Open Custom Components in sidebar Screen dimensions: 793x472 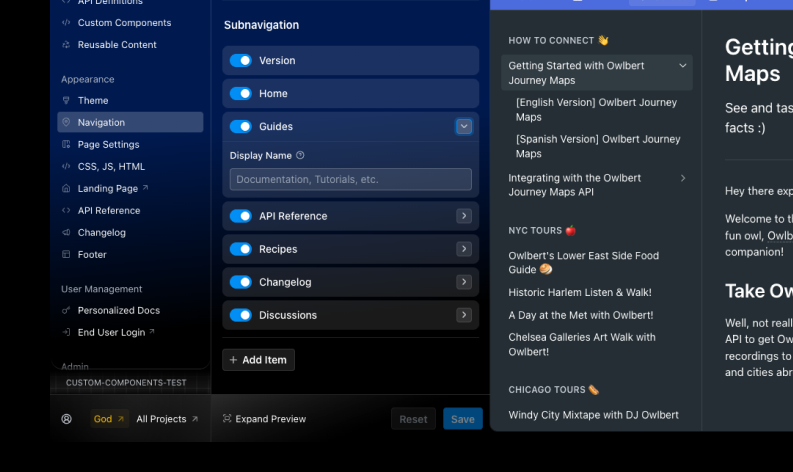130,23
